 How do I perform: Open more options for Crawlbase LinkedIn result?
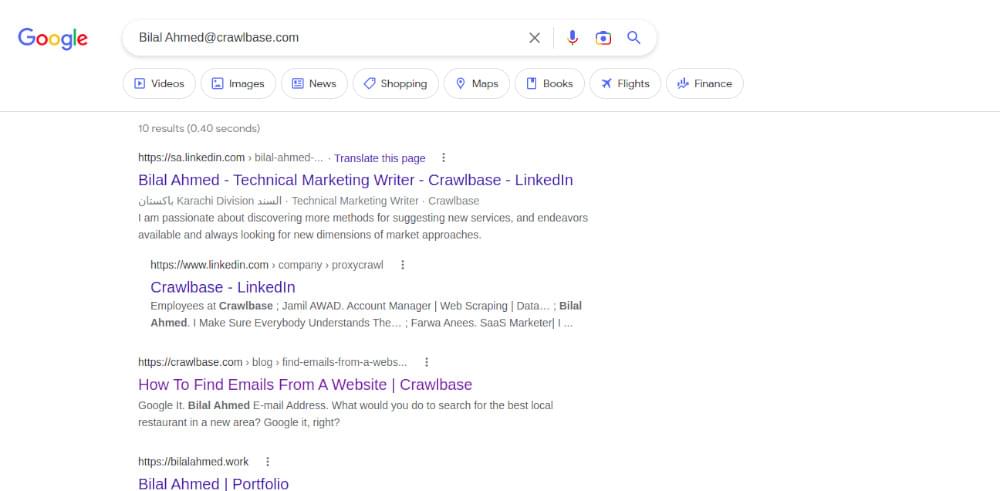point(403,265)
